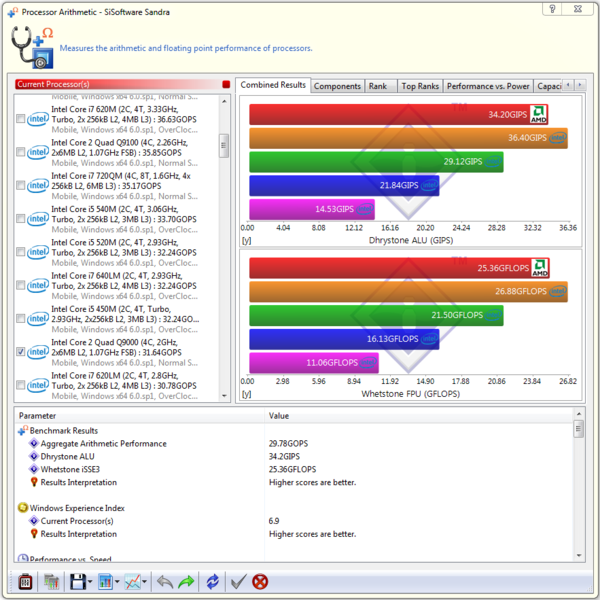Go forward with the green arrow icon

186,582
